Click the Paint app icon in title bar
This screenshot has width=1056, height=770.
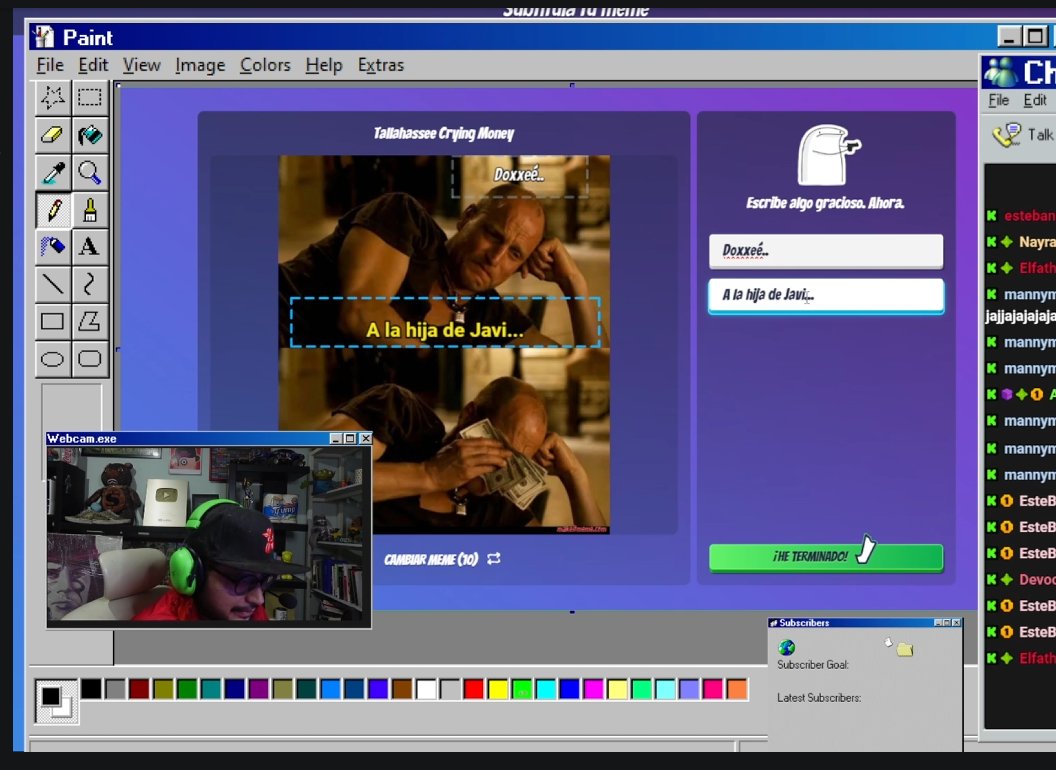(x=44, y=36)
